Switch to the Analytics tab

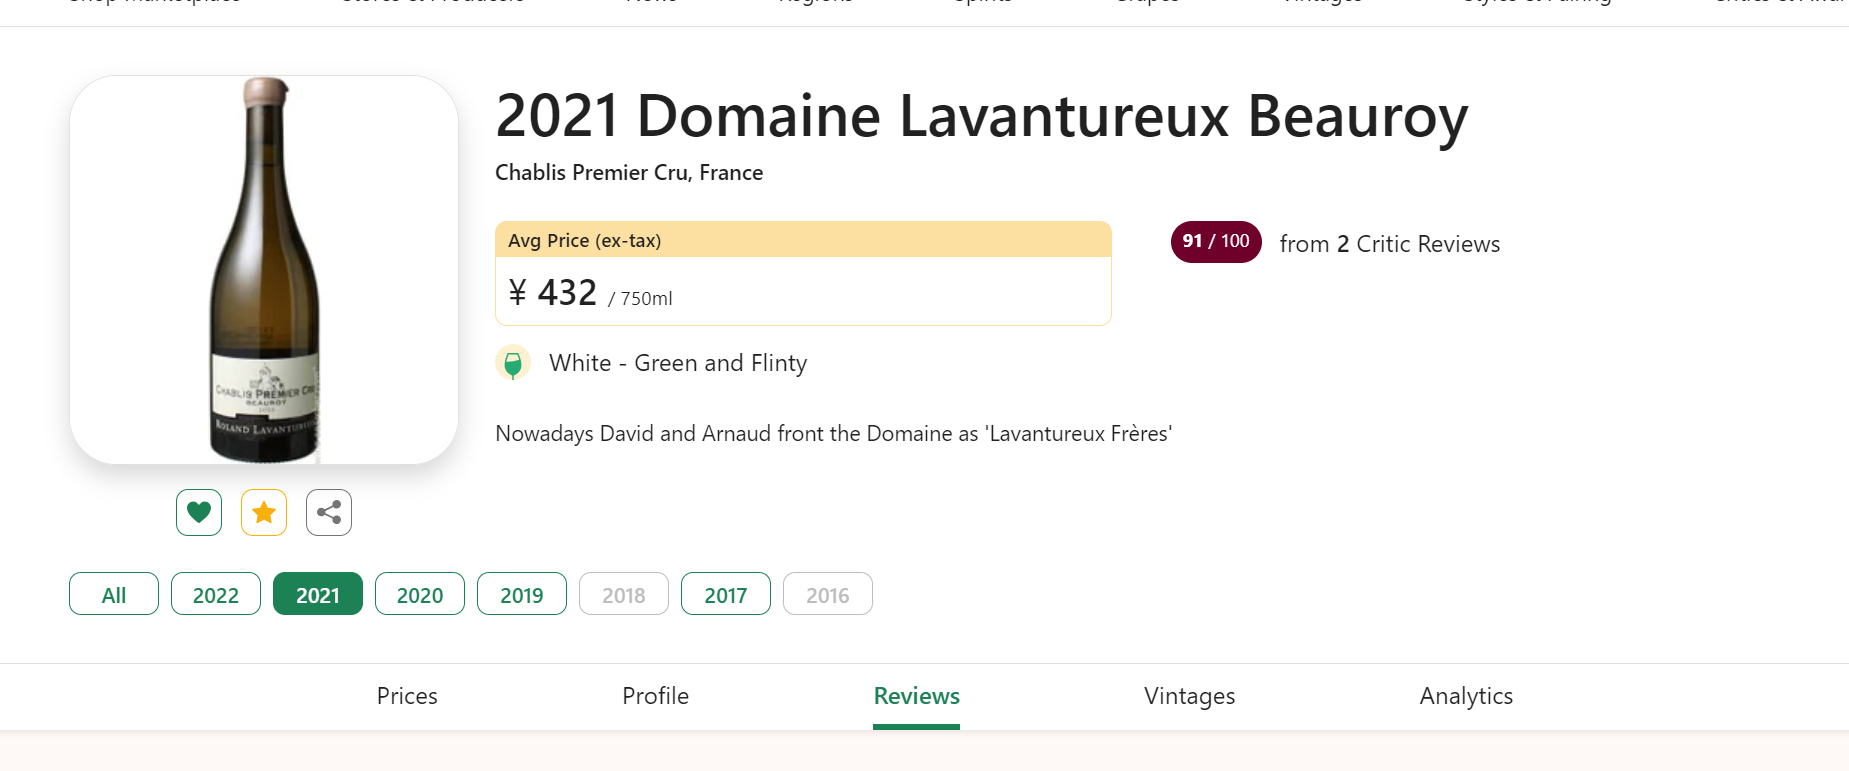1466,696
